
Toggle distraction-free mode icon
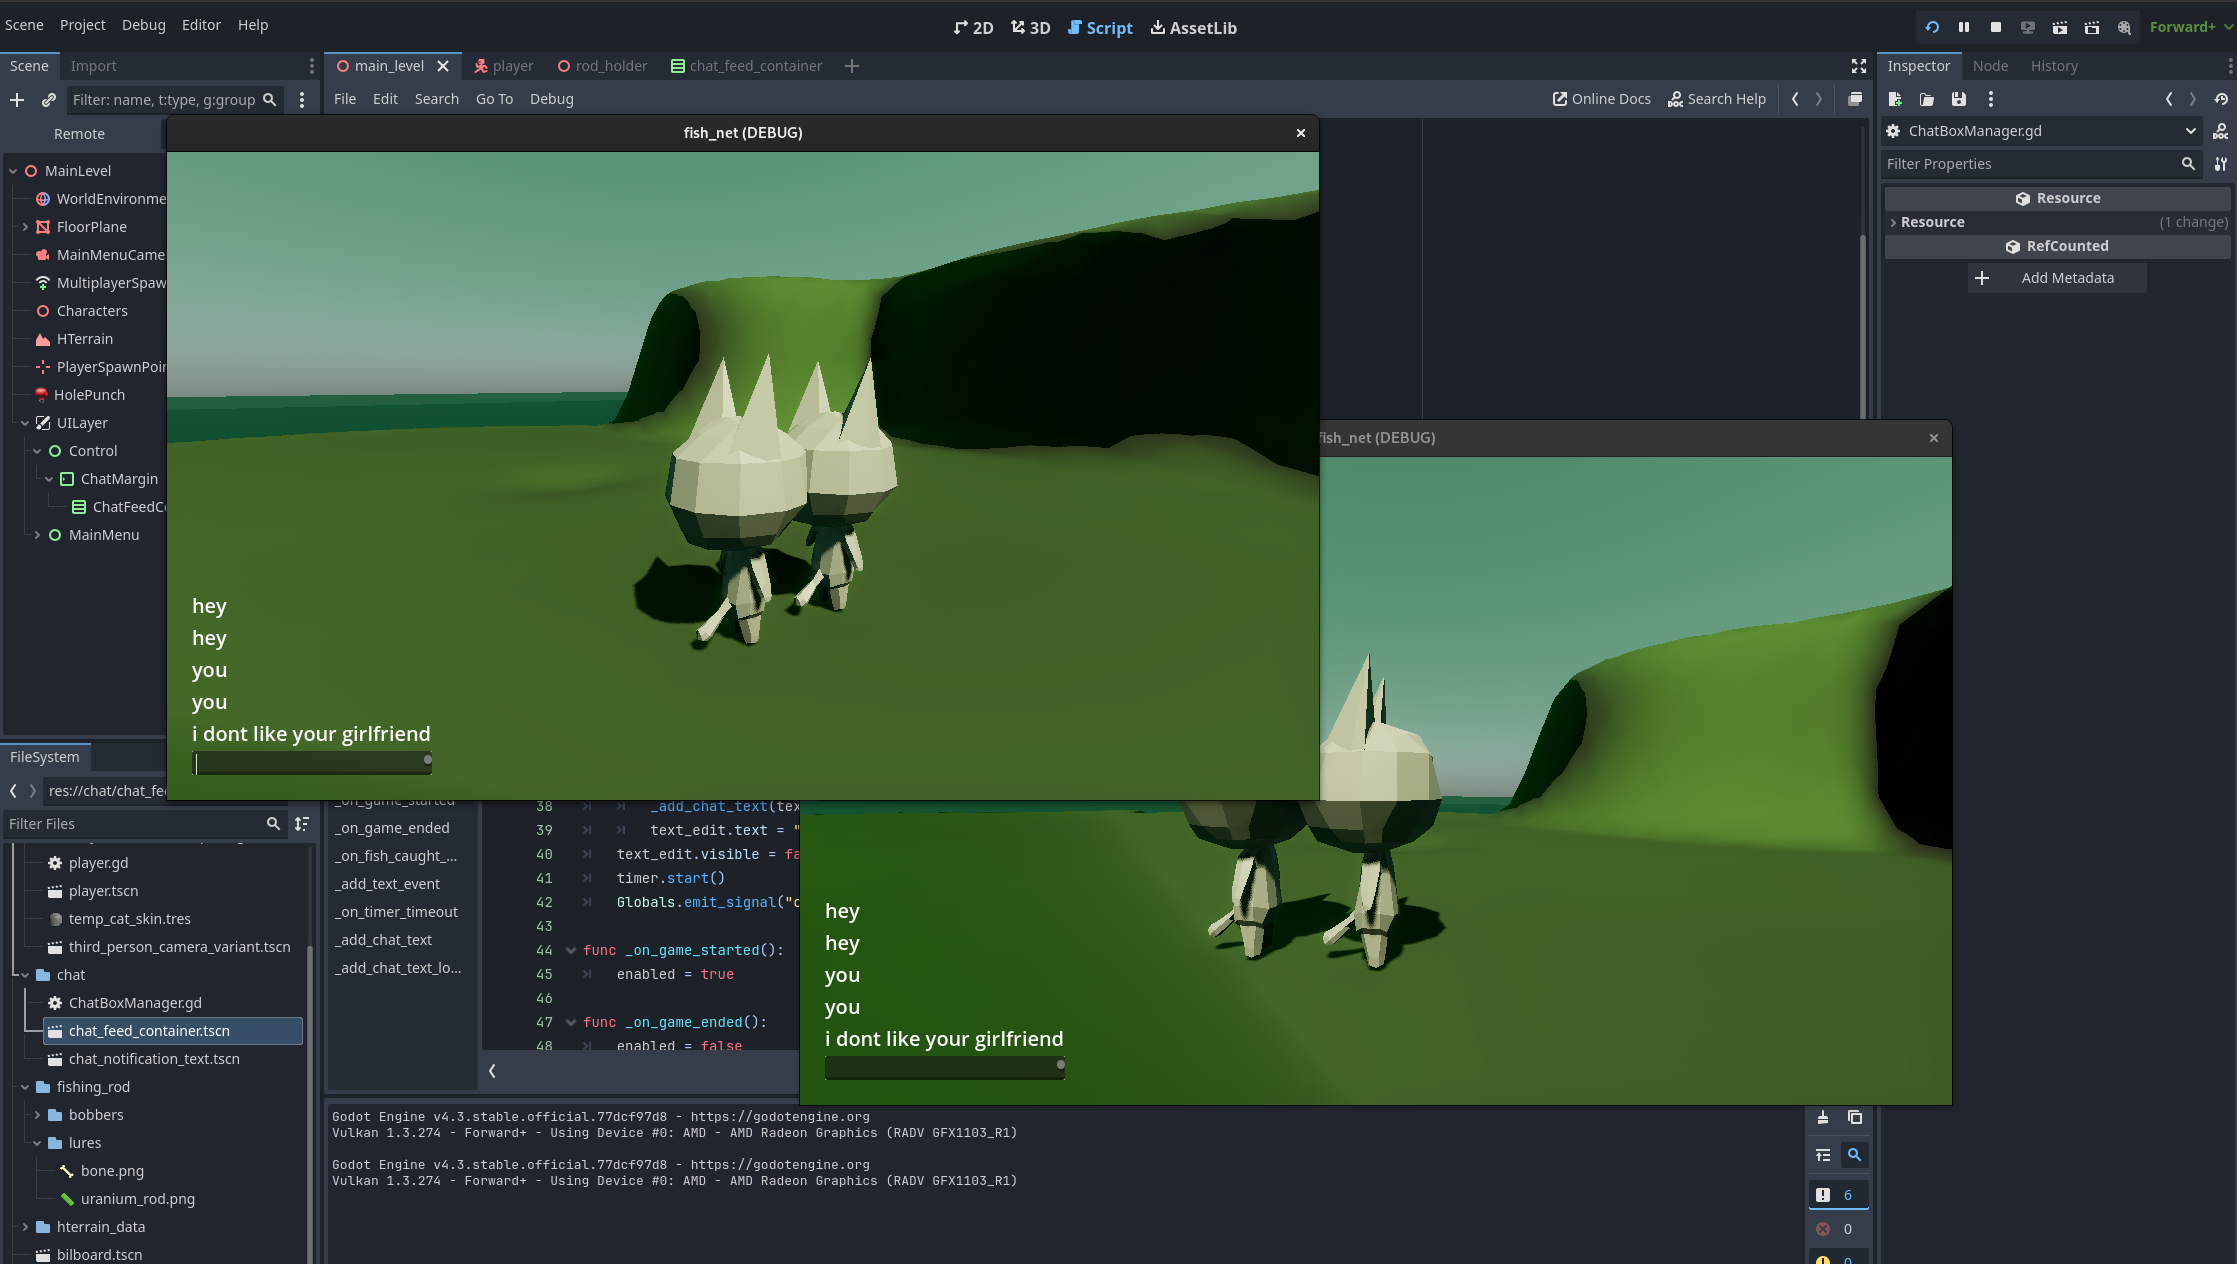click(x=1858, y=66)
